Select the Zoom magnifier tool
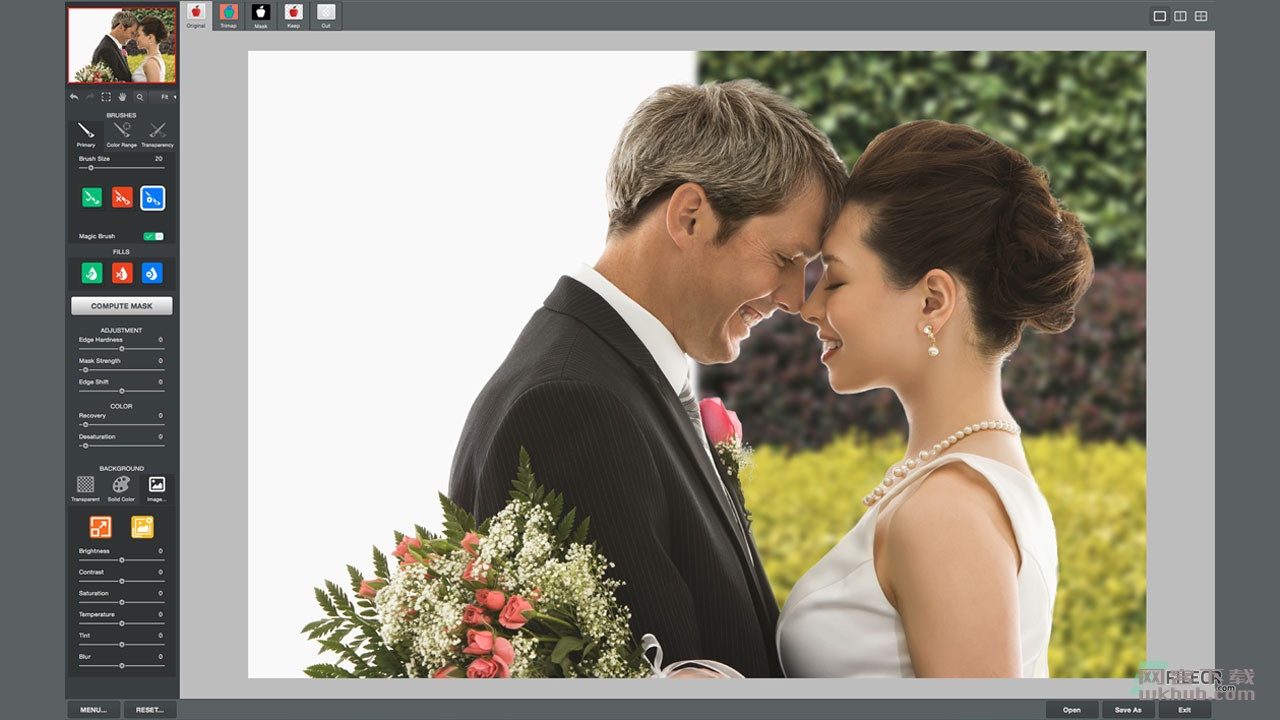Image resolution: width=1280 pixels, height=720 pixels. (139, 97)
